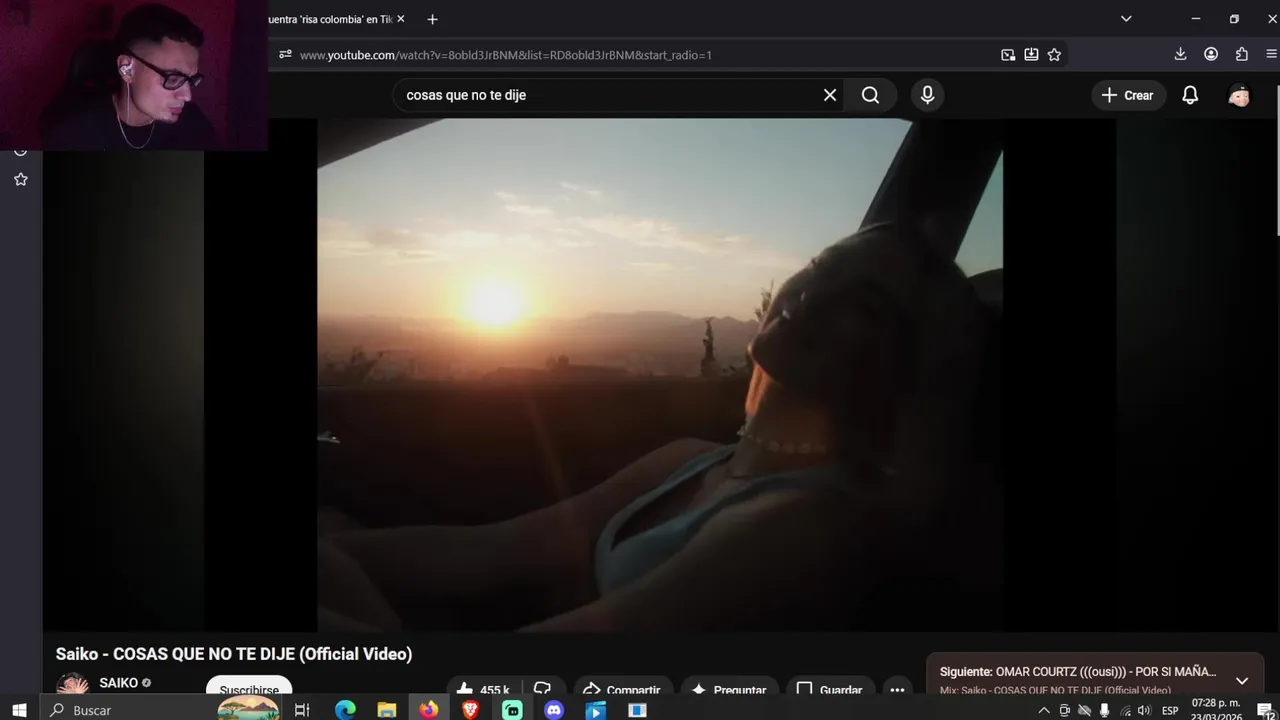Click the Compartir share button
The width and height of the screenshot is (1280, 720).
tap(621, 689)
